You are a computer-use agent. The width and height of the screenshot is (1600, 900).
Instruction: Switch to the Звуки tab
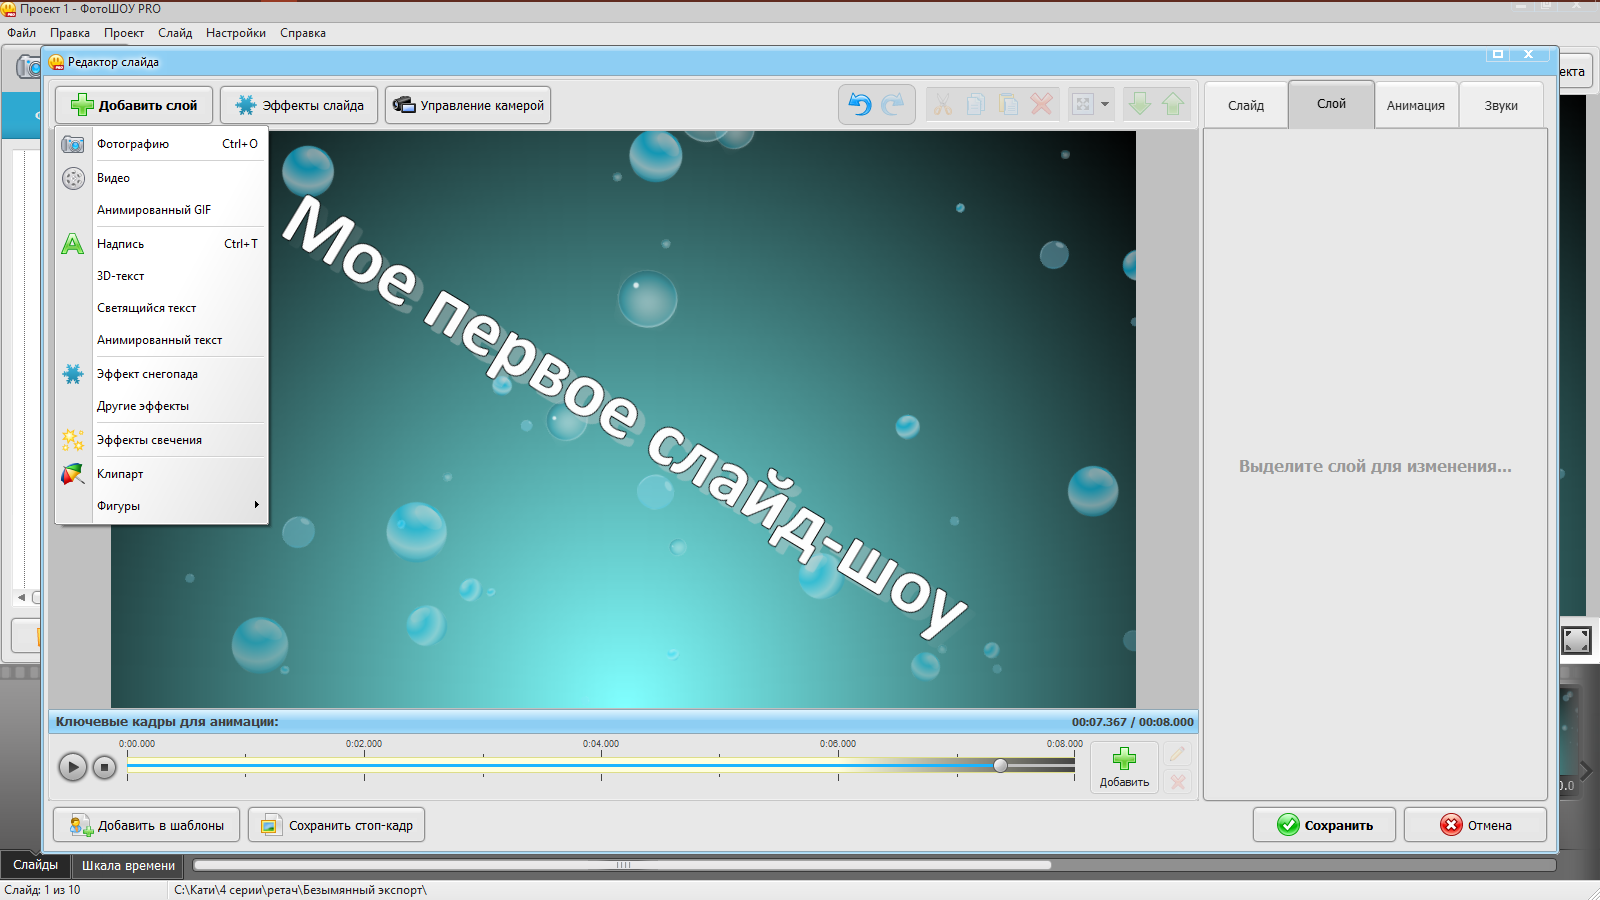(x=1501, y=105)
